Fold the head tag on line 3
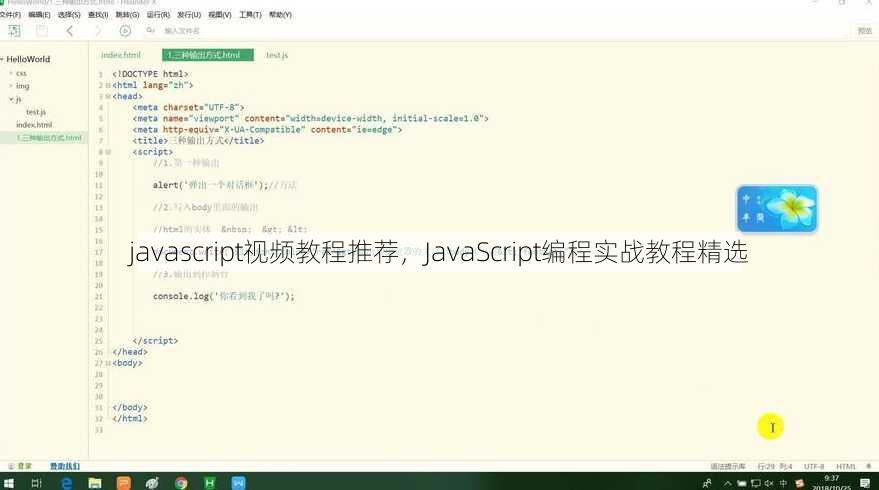The image size is (879, 490). coord(108,96)
